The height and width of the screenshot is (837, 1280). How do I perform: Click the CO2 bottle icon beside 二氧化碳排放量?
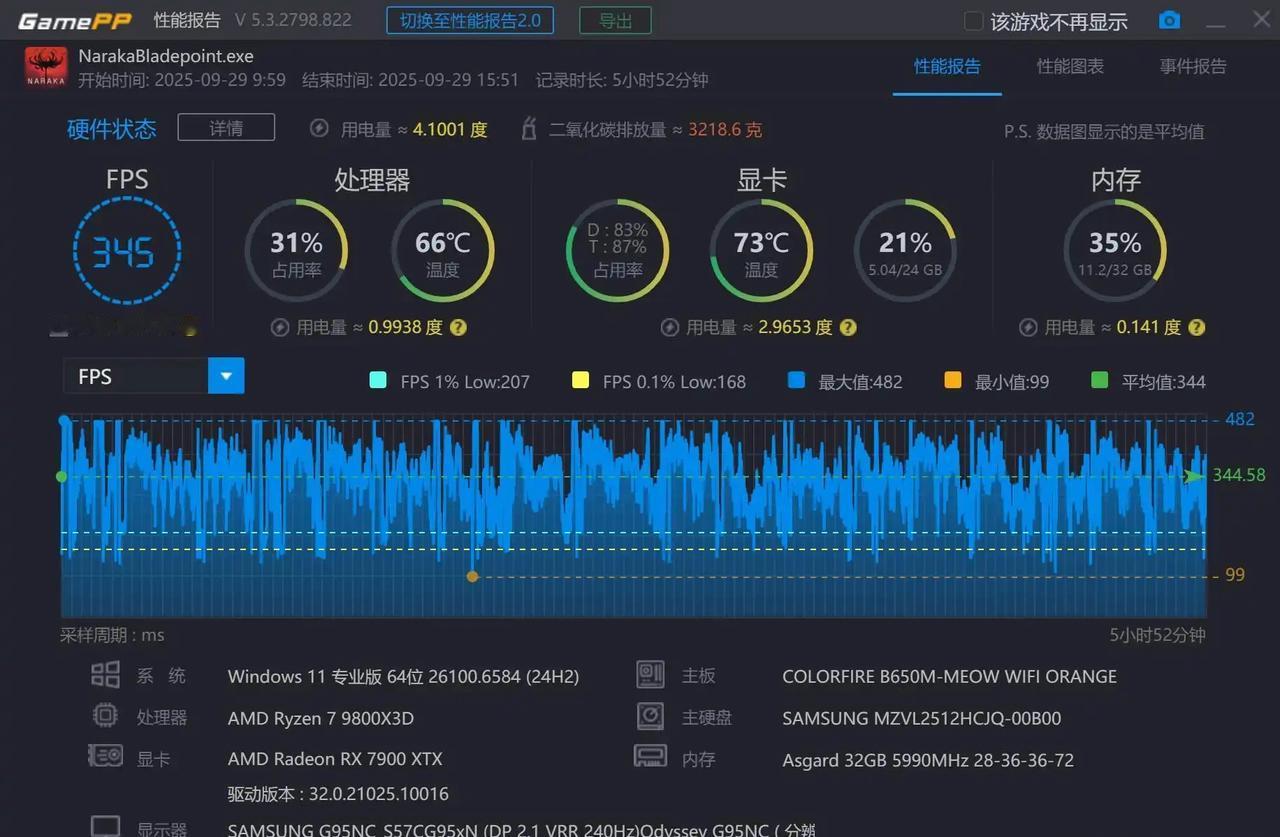pyautogui.click(x=530, y=128)
